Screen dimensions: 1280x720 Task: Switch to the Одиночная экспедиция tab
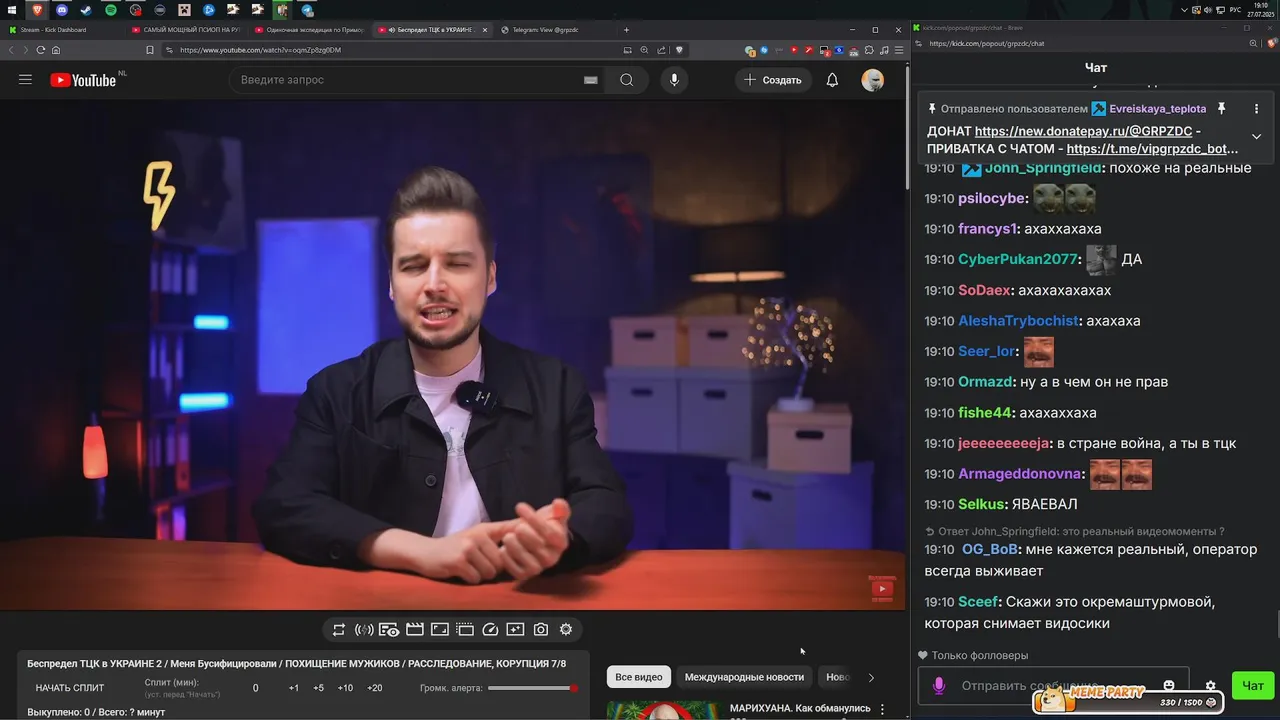[307, 30]
